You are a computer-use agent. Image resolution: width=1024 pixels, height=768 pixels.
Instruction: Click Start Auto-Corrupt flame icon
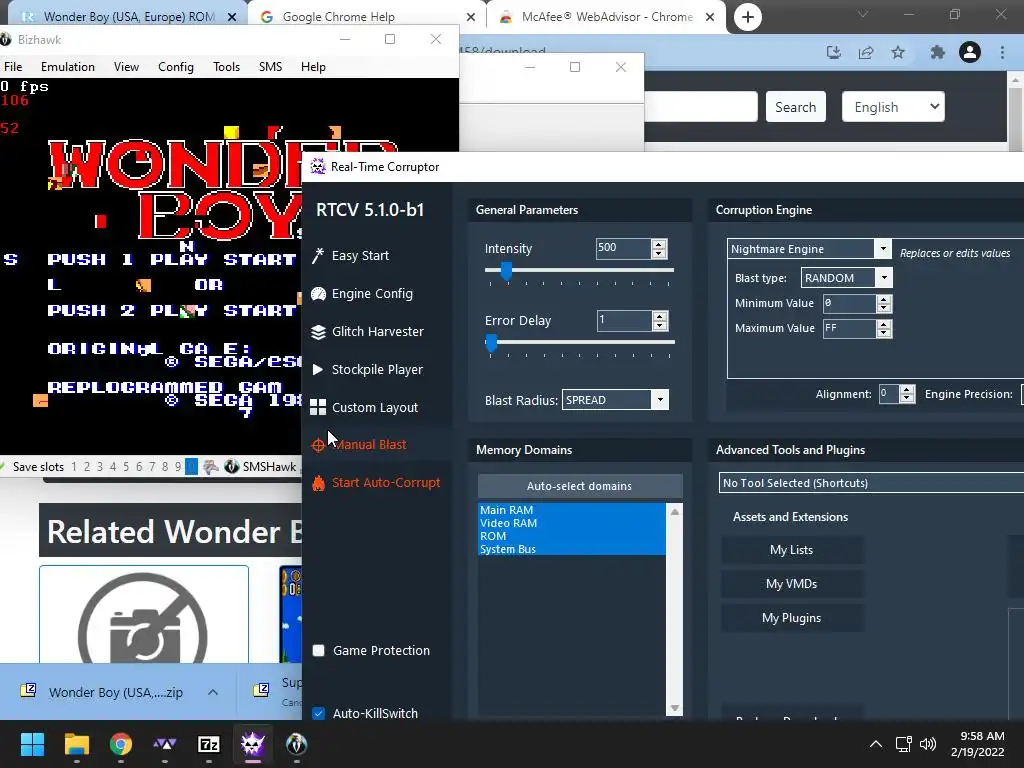click(318, 483)
